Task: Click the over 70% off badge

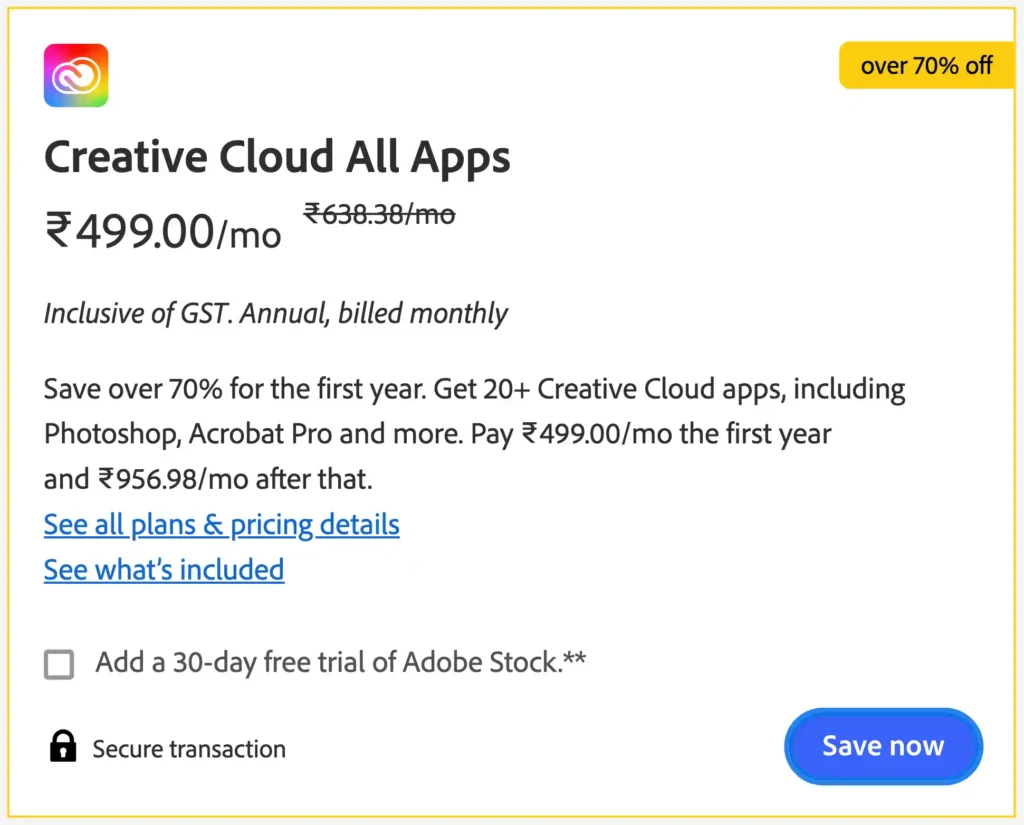Action: (925, 64)
